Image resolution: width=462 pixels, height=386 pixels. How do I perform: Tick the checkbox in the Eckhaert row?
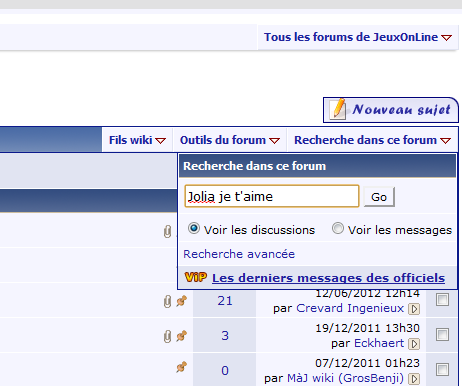tap(442, 335)
